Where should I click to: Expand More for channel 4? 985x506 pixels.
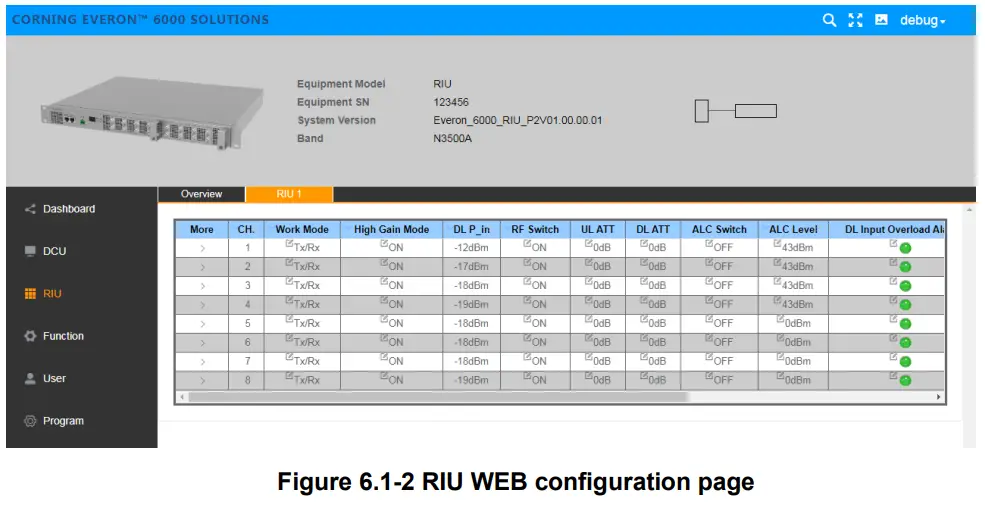coord(202,305)
